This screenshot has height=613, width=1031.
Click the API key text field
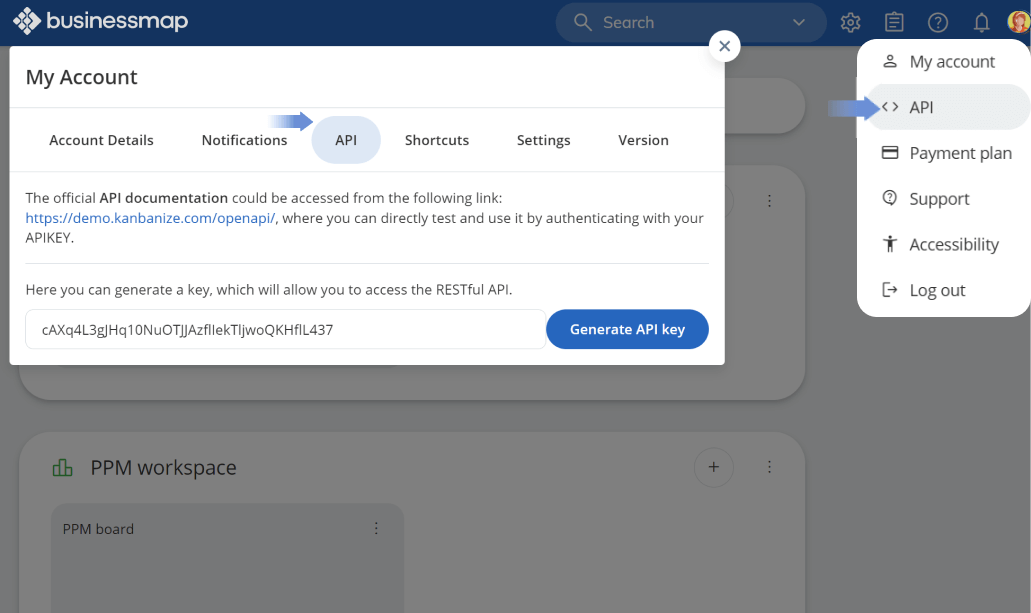285,329
